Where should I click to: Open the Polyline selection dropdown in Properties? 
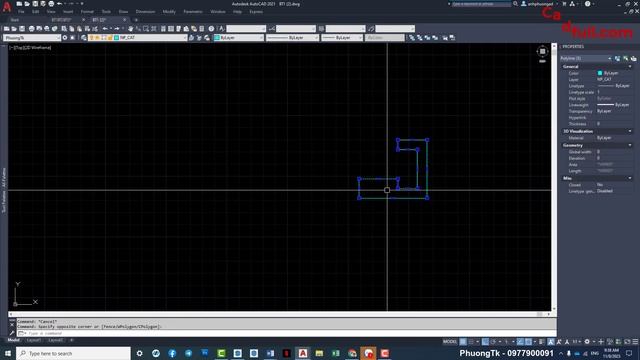point(586,58)
